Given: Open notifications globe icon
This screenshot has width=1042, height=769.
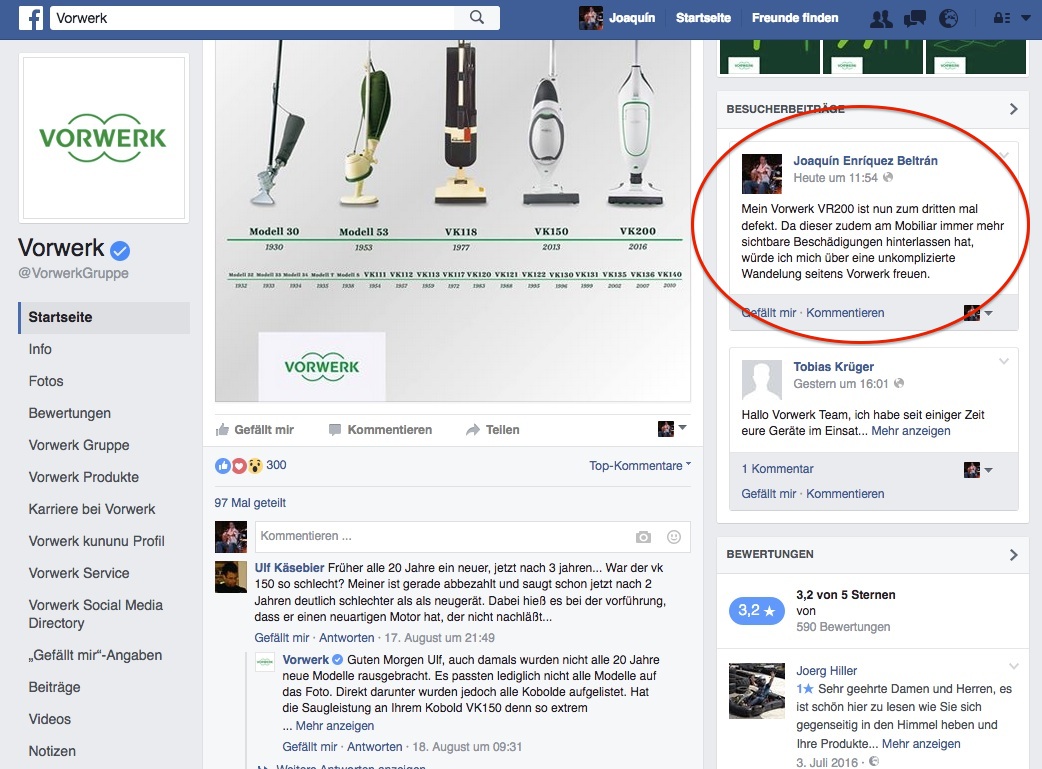Looking at the screenshot, I should pos(948,19).
